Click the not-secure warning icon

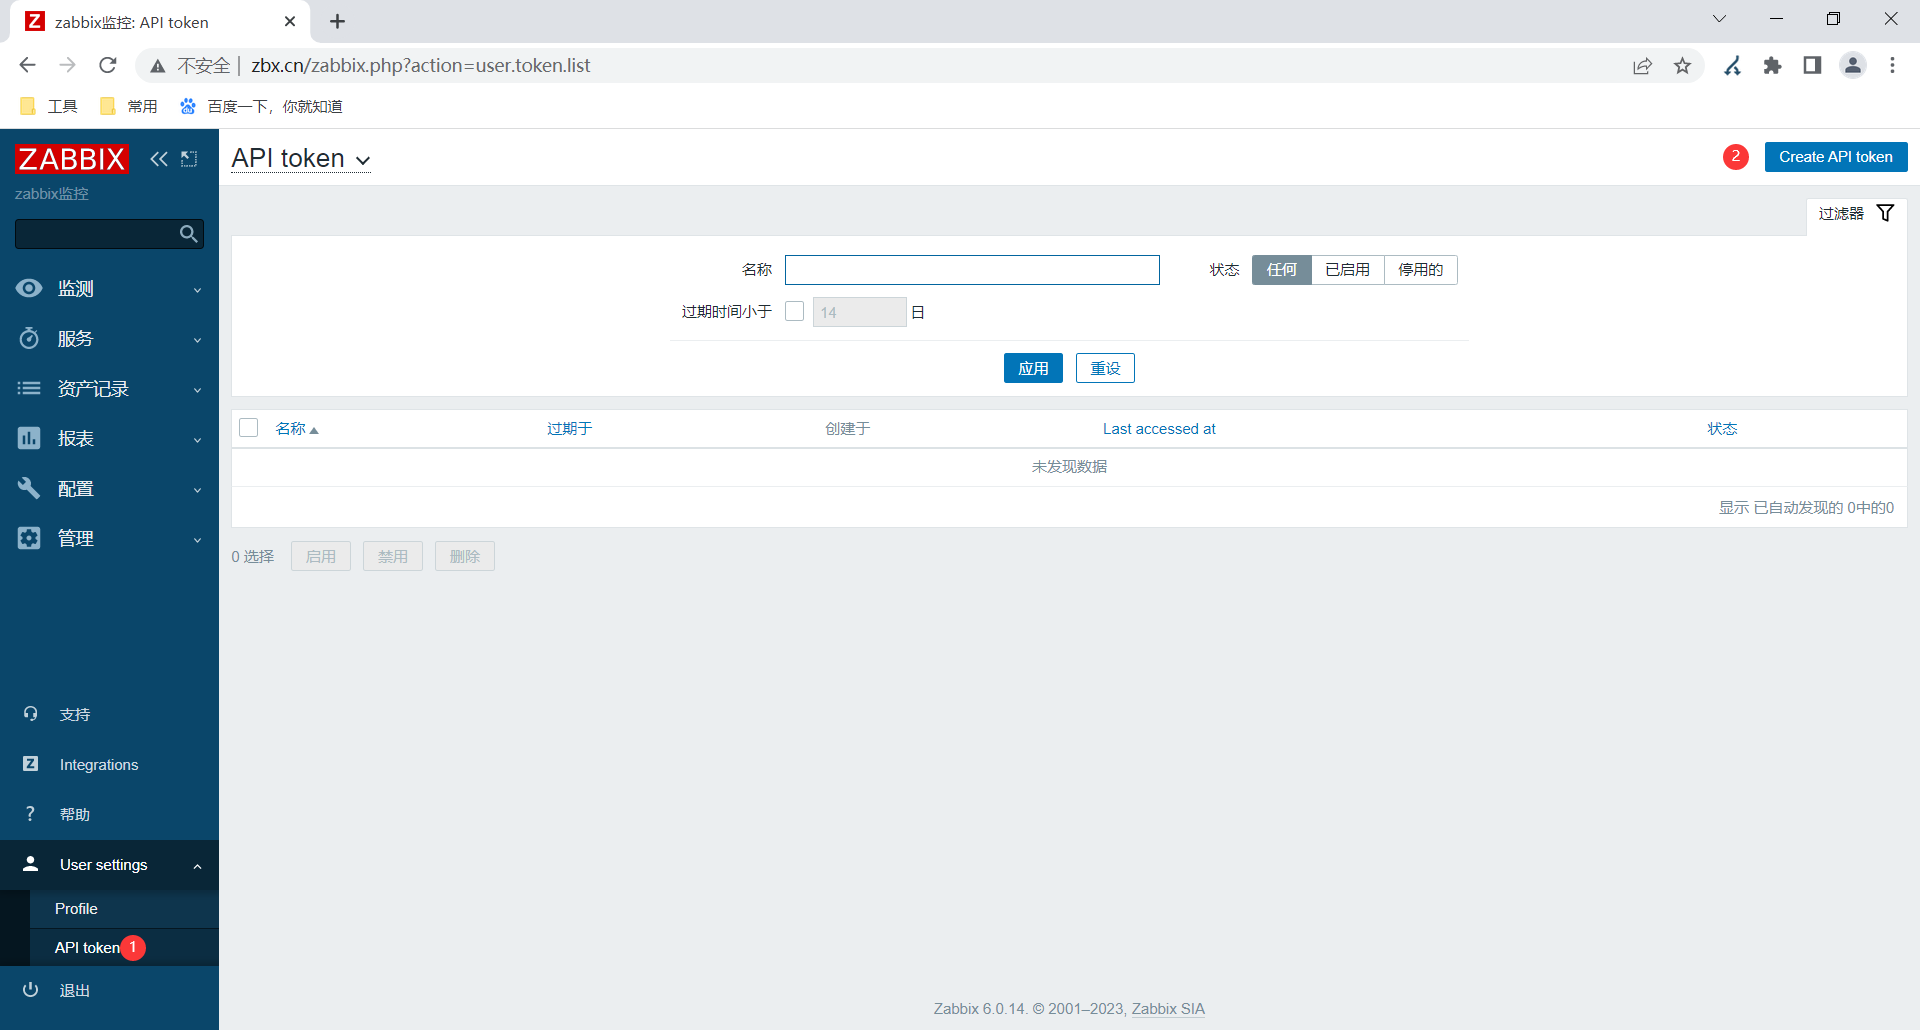pos(158,66)
